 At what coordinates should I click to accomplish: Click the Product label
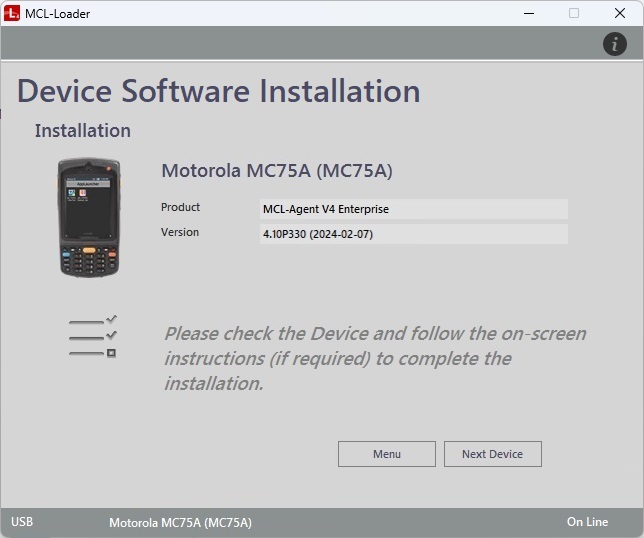point(180,207)
